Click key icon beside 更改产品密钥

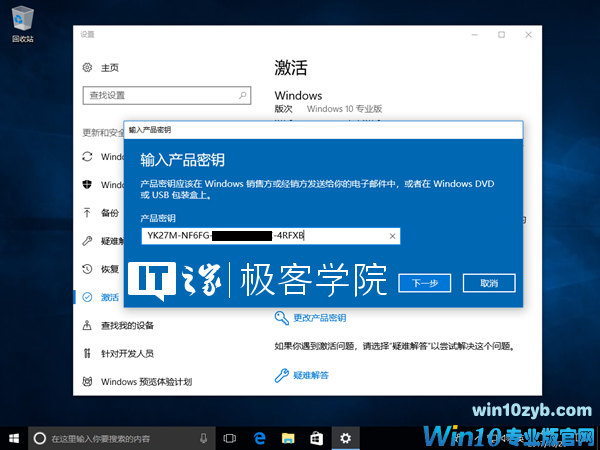[x=282, y=318]
